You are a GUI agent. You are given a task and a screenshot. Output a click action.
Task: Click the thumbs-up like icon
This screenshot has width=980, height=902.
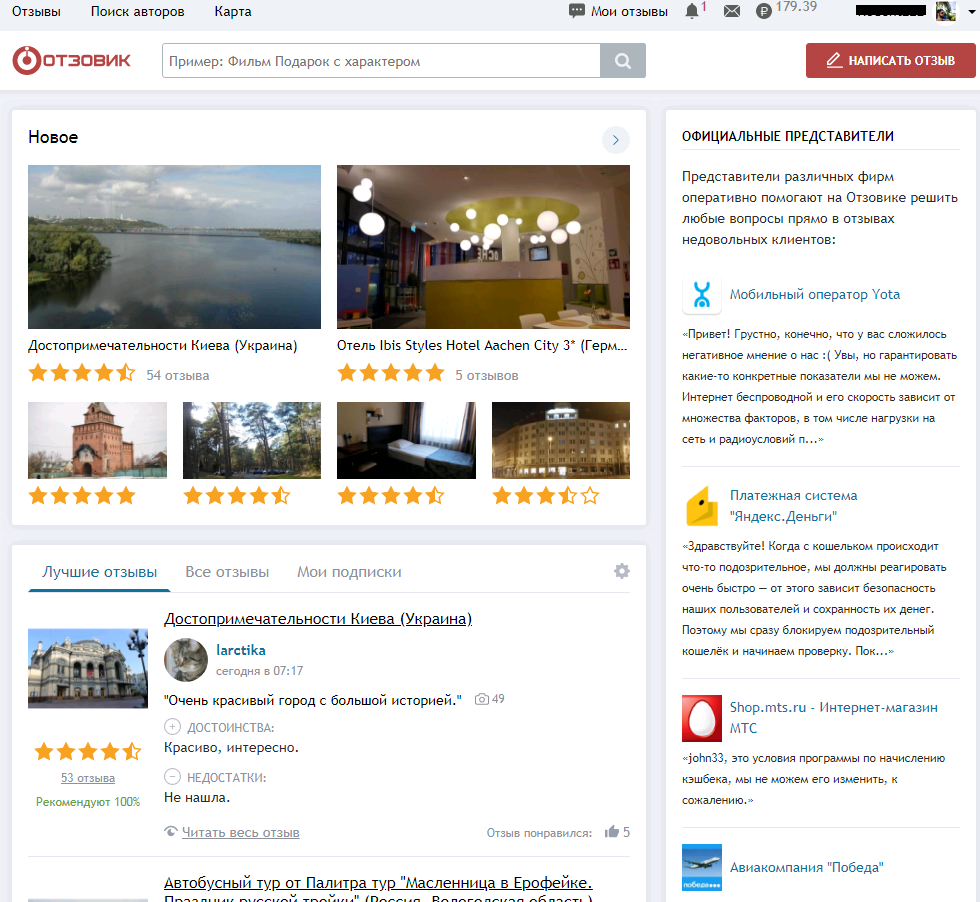(612, 831)
